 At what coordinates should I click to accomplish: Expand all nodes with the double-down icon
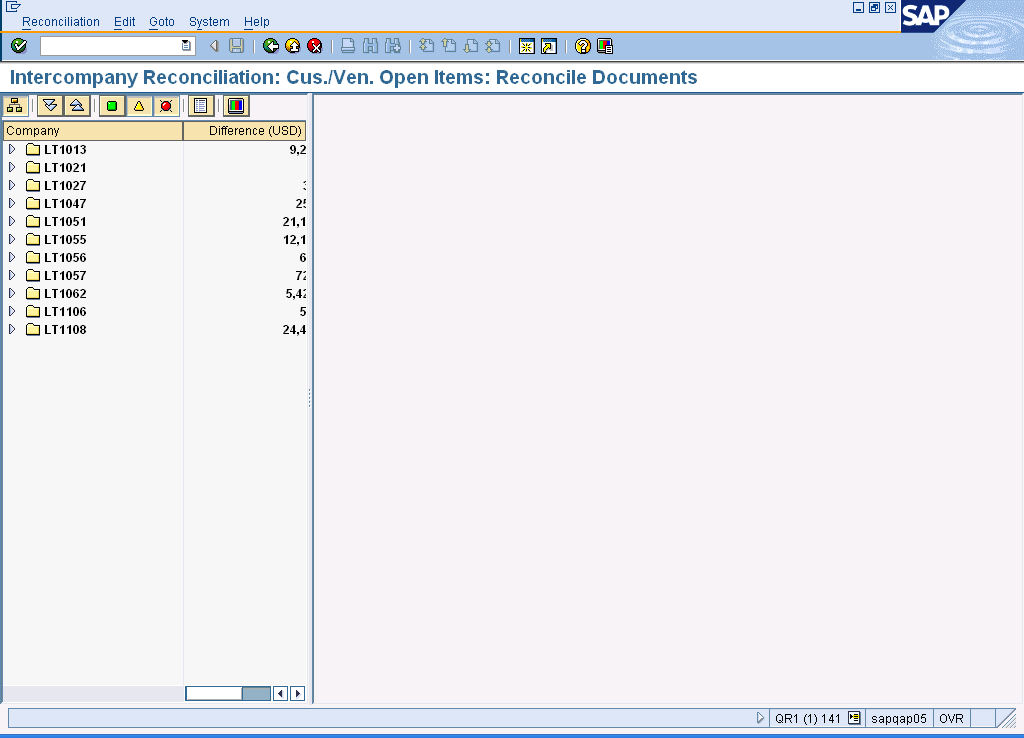(50, 106)
